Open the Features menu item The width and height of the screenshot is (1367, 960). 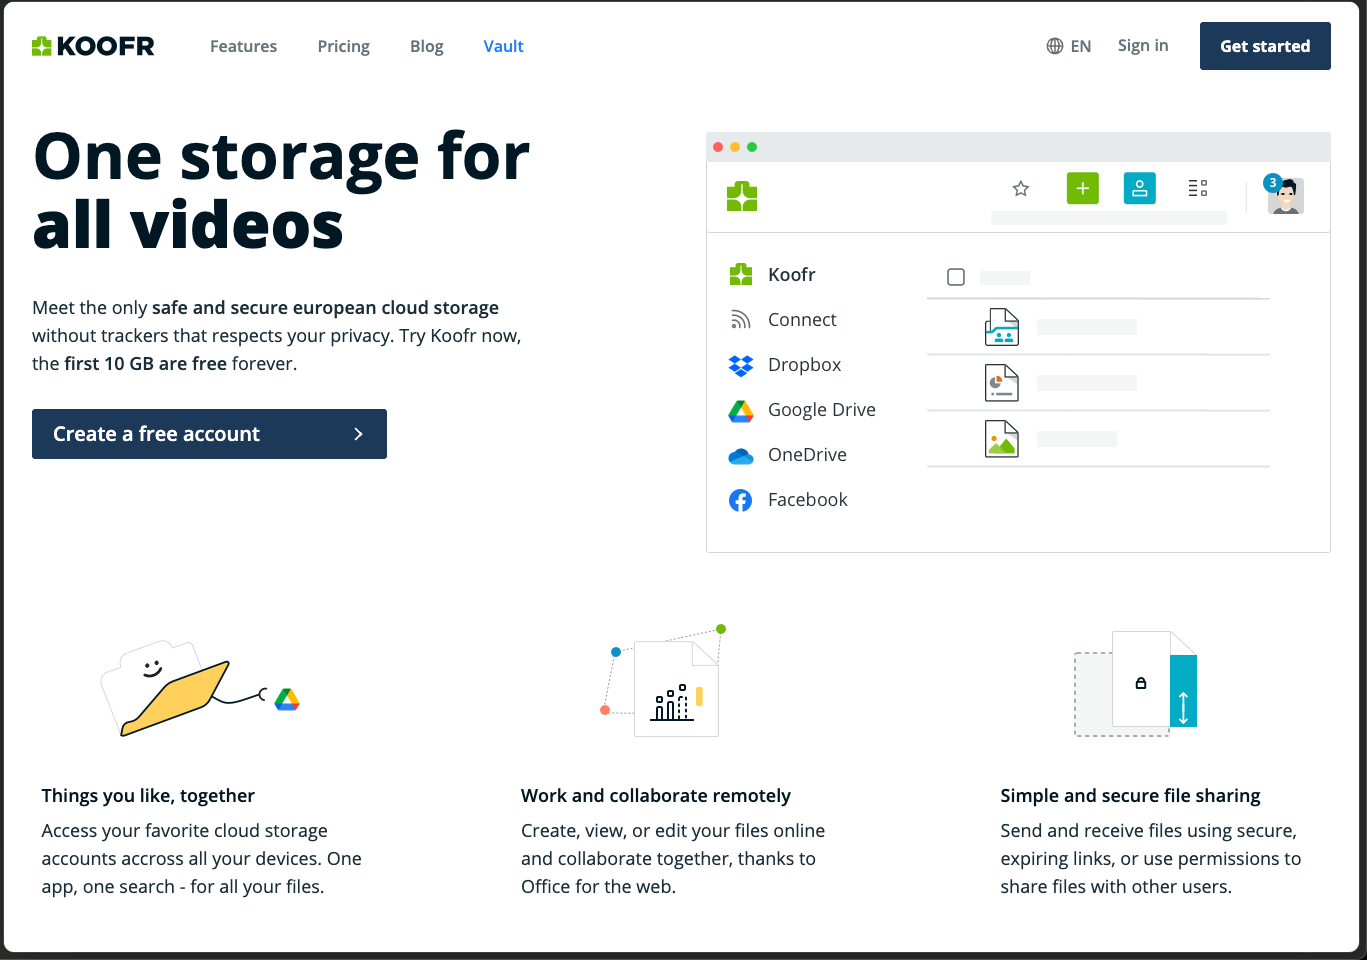243,46
